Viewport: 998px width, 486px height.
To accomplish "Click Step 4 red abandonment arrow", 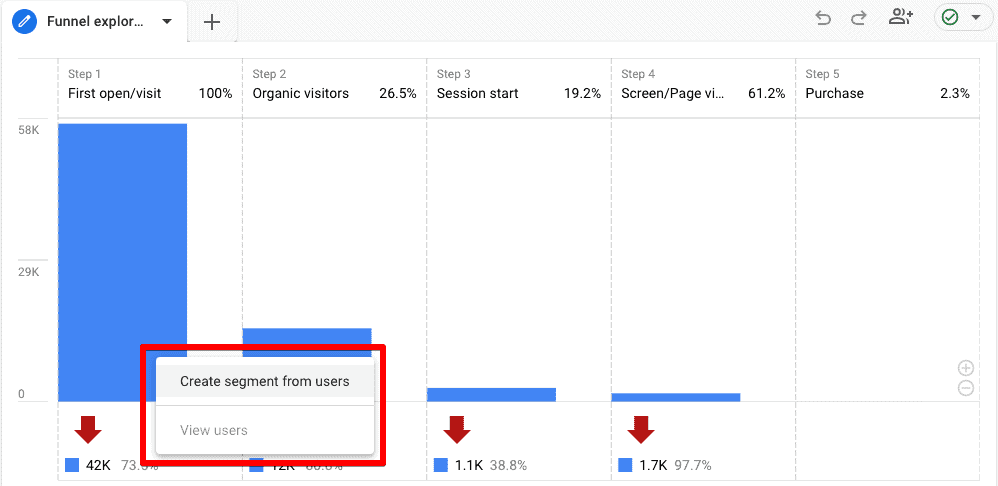I will [641, 429].
